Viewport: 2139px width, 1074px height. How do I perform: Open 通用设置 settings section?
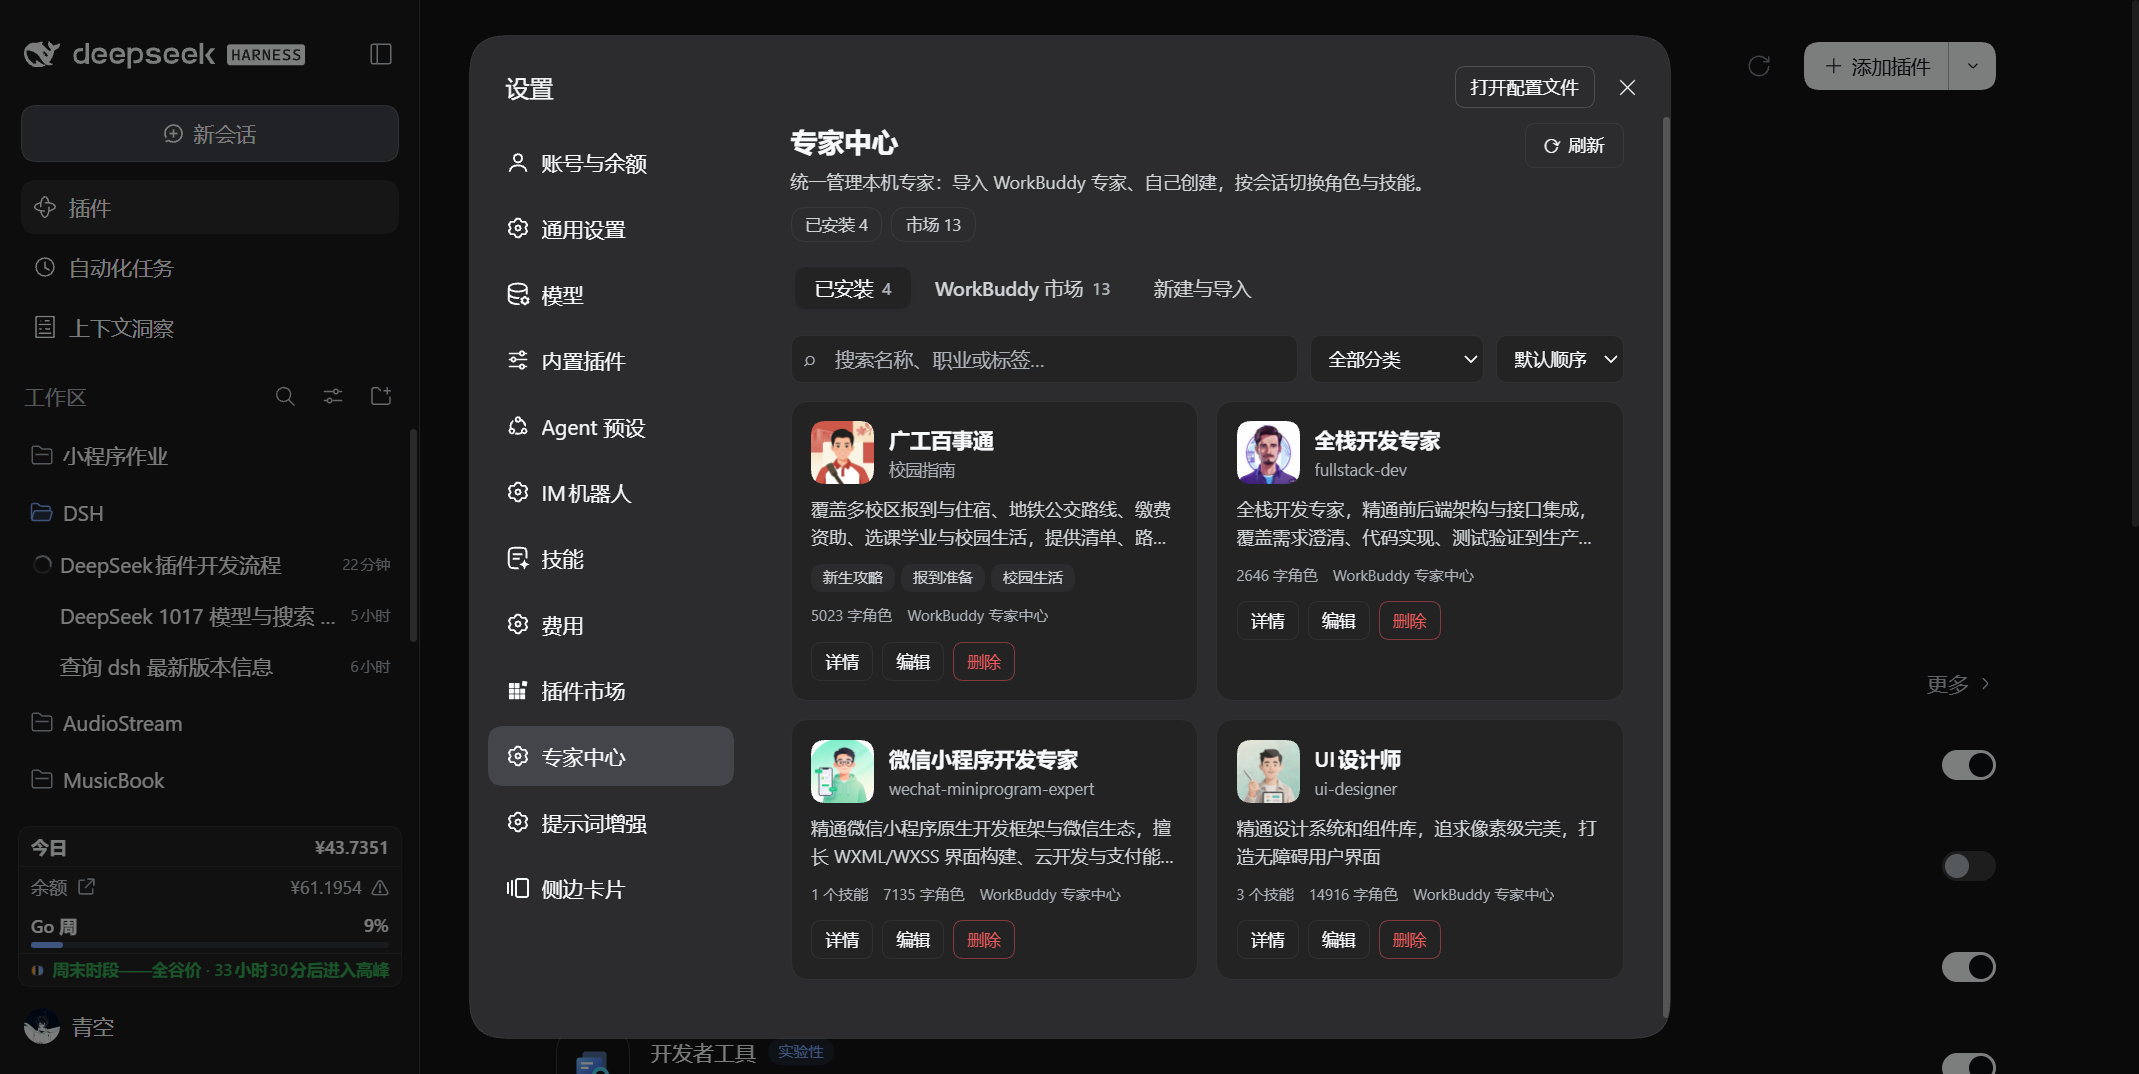pyautogui.click(x=610, y=229)
